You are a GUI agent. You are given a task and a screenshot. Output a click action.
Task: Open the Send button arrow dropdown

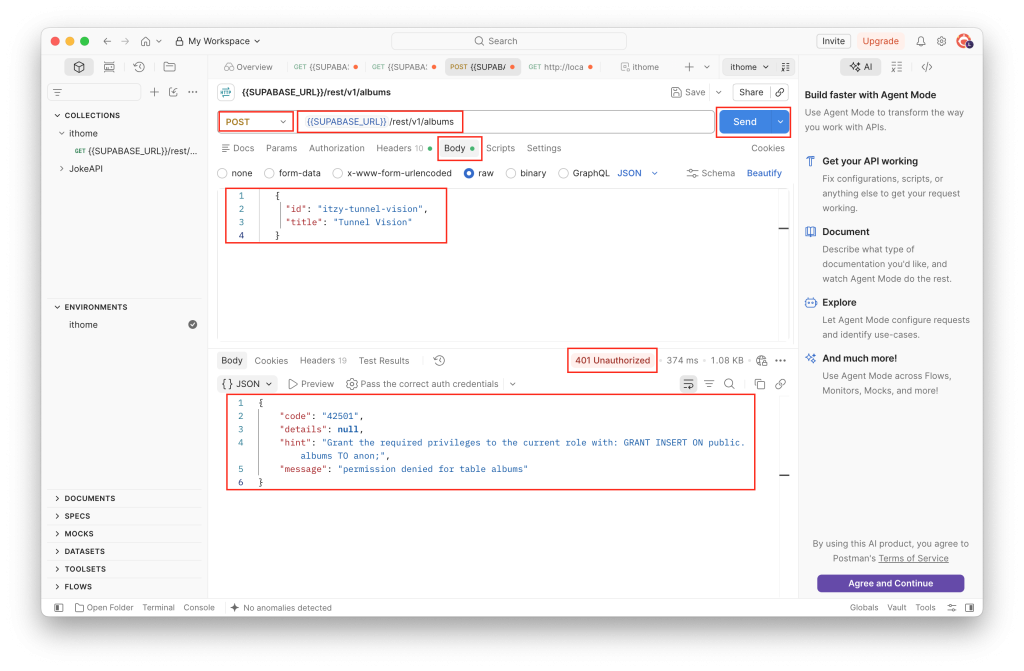pos(780,122)
